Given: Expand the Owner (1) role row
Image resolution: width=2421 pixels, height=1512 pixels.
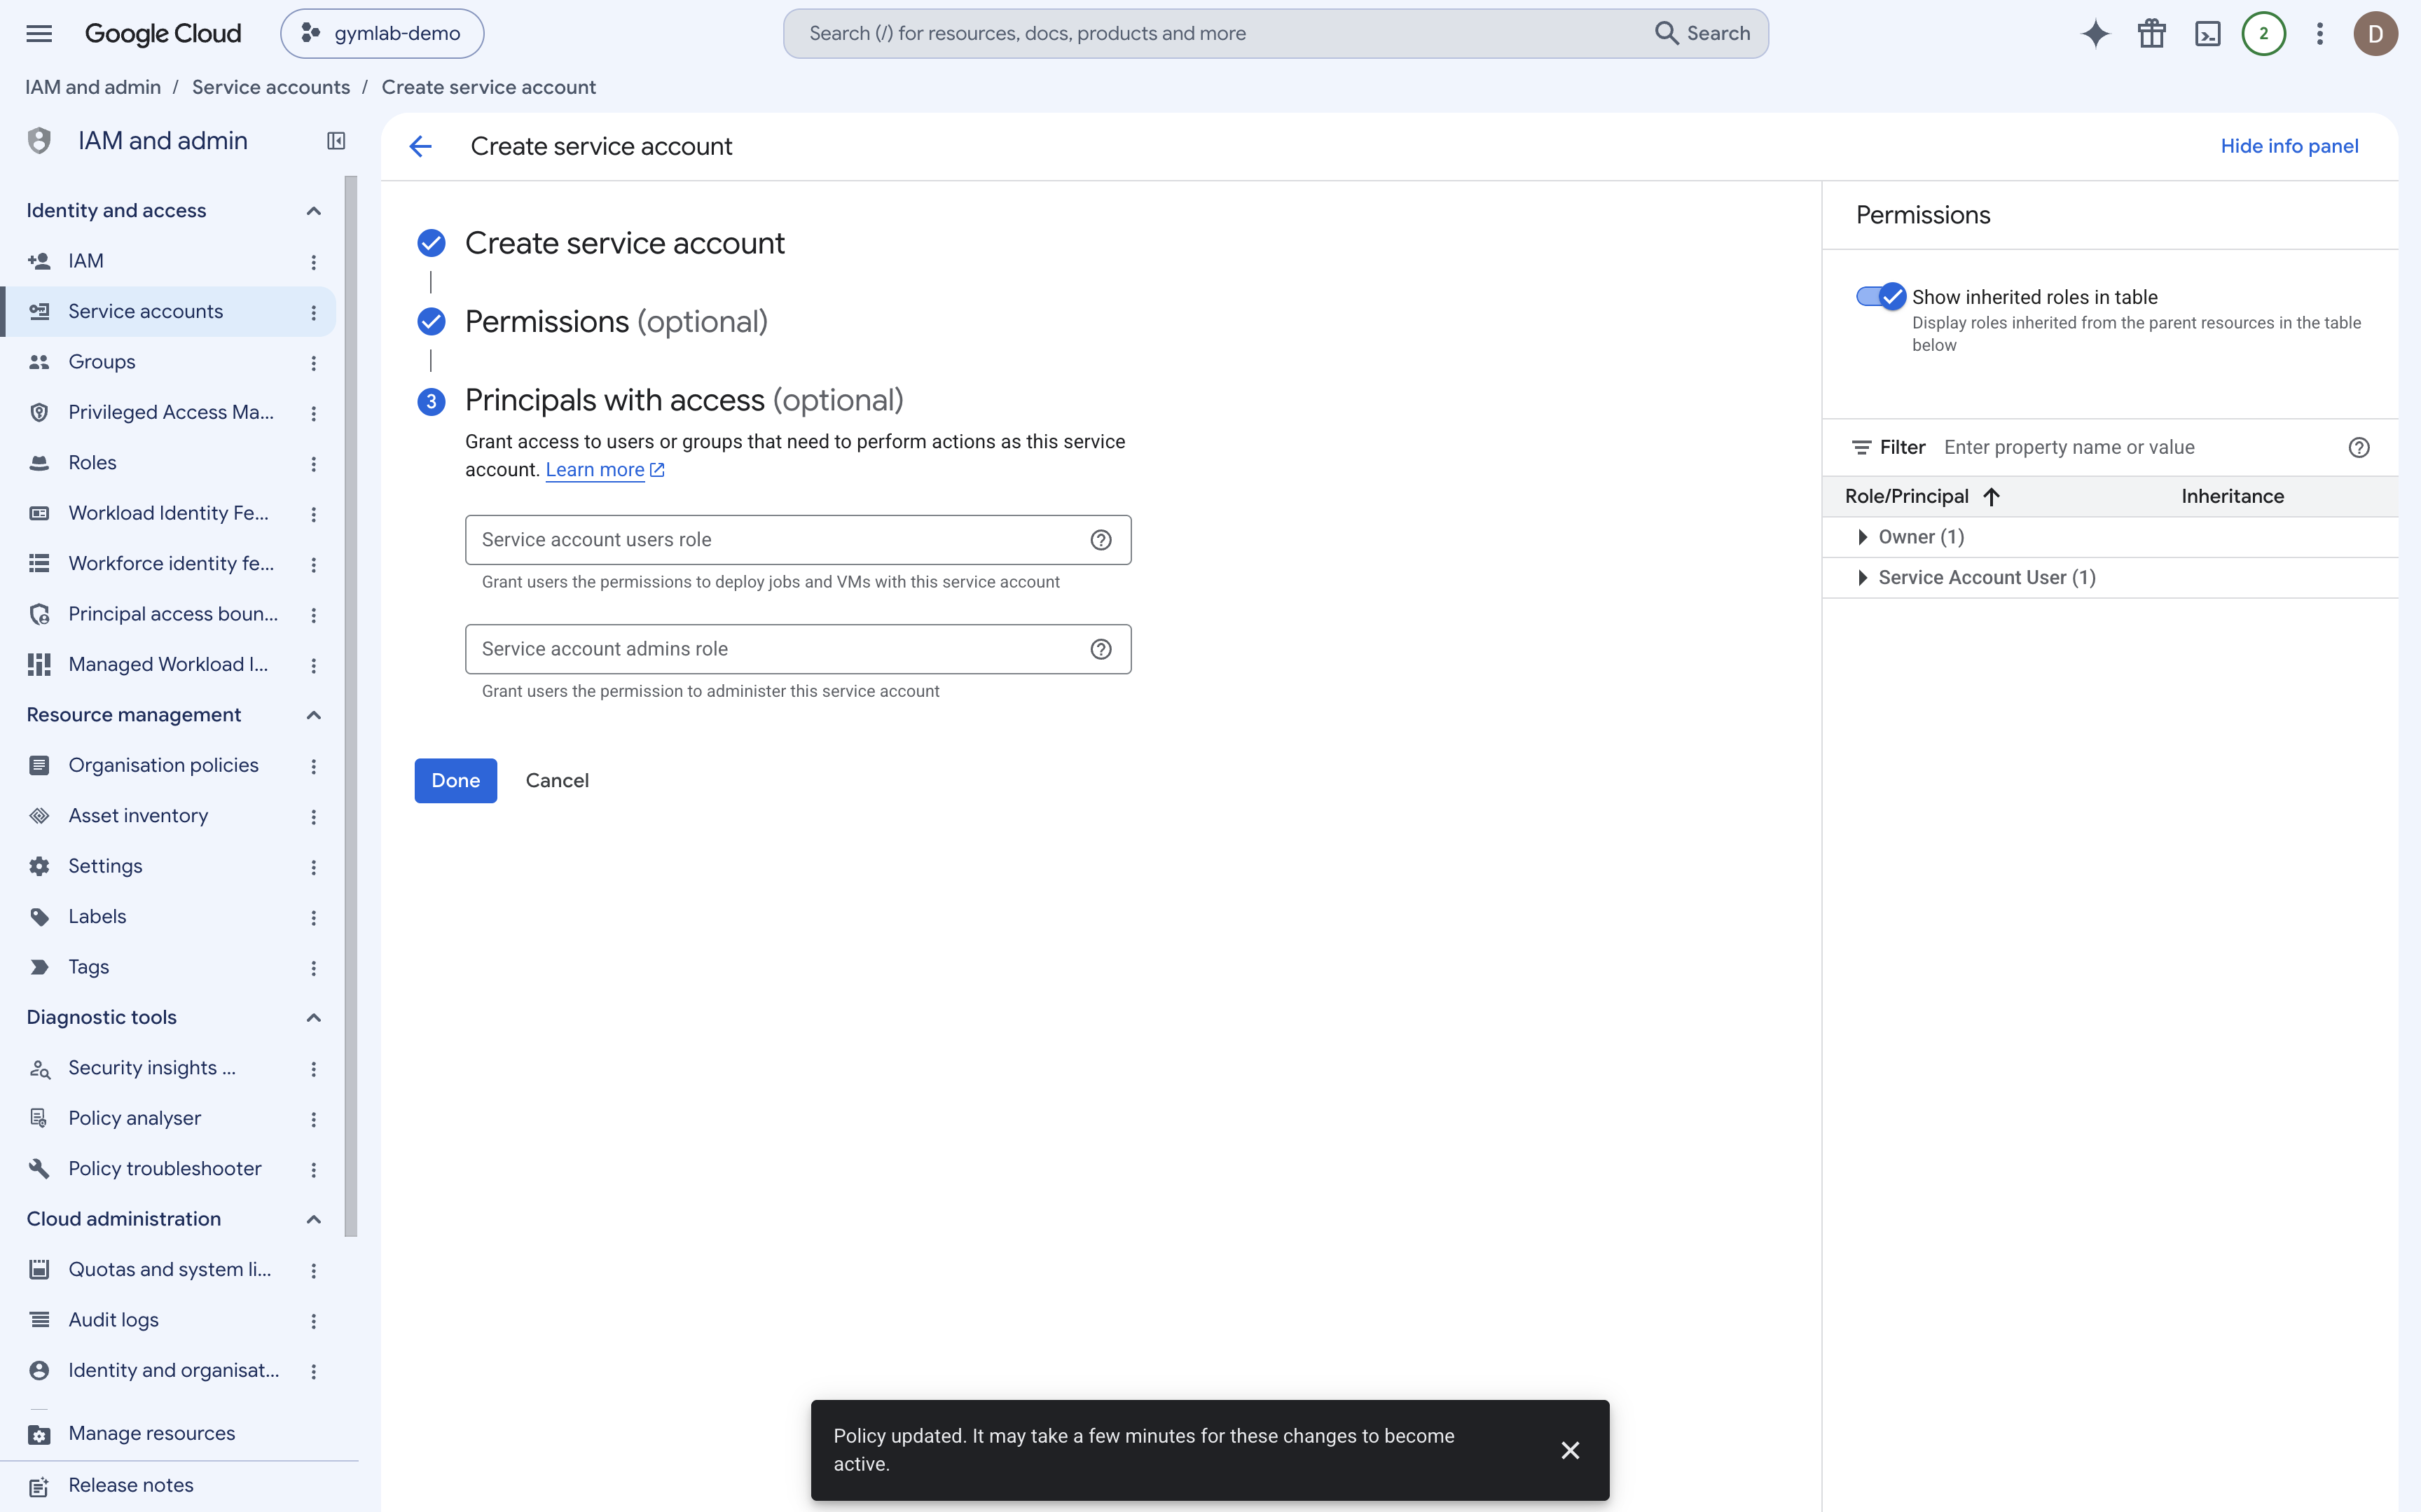Looking at the screenshot, I should tap(1862, 537).
